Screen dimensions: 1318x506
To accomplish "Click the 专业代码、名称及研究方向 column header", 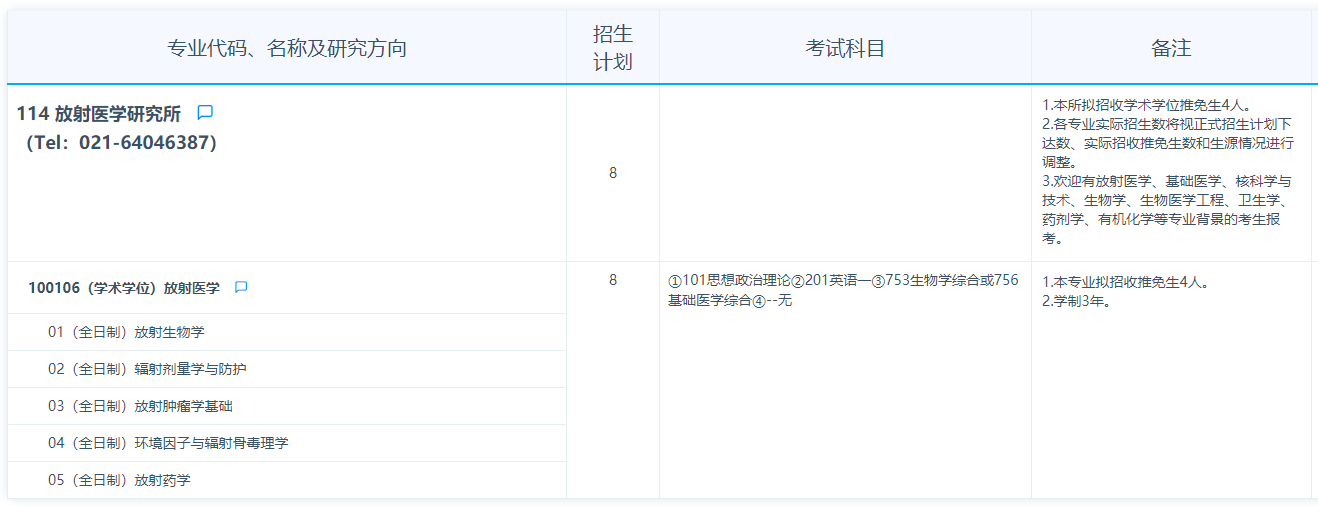I will pyautogui.click(x=287, y=48).
